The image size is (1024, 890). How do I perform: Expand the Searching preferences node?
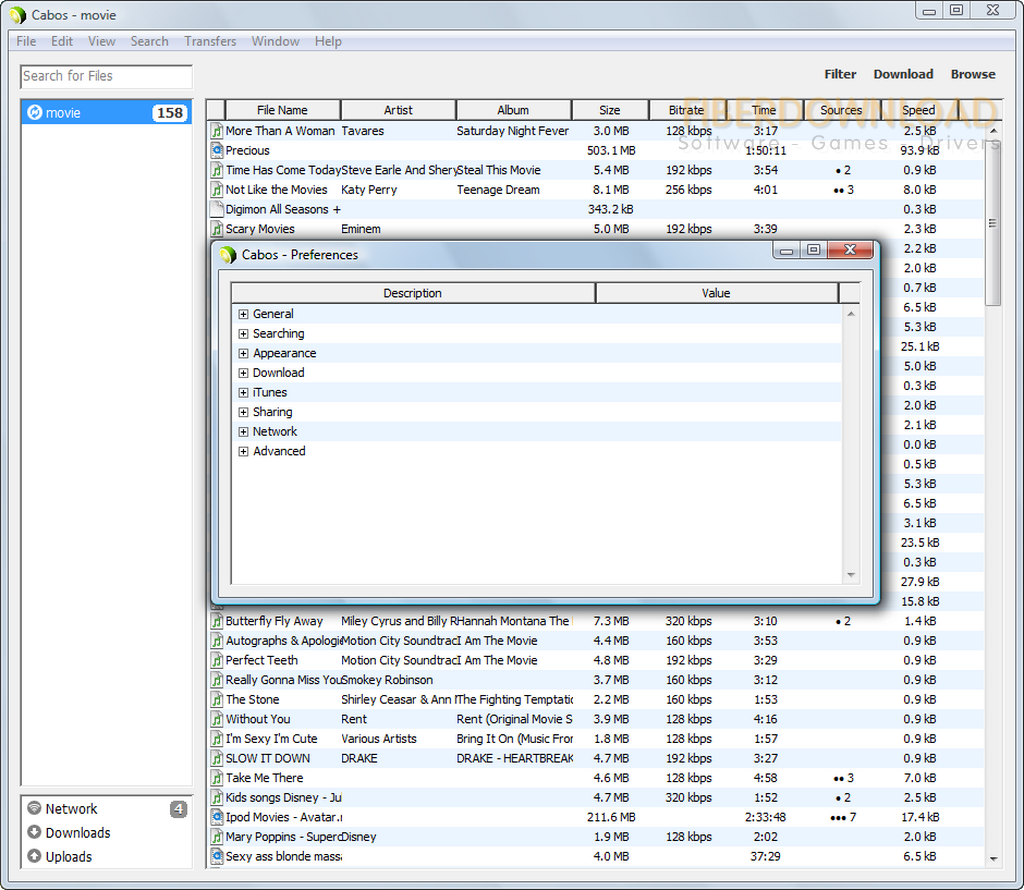243,334
